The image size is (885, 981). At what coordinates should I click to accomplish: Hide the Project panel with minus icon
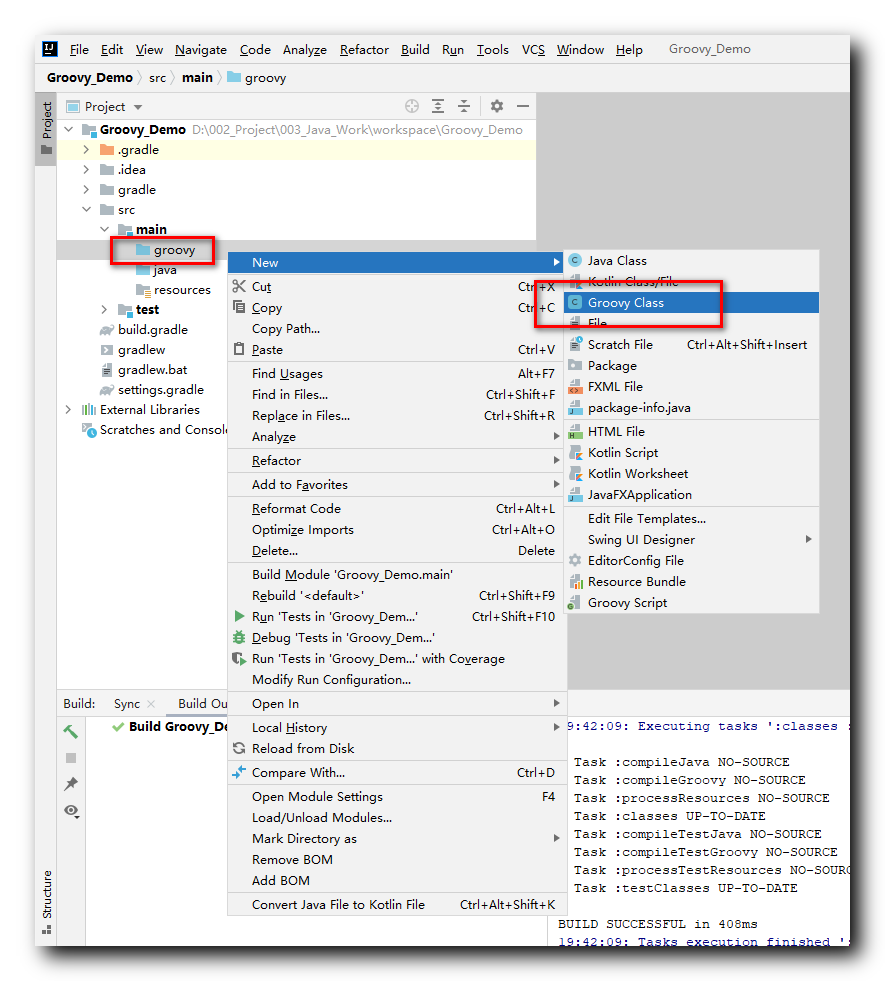523,106
